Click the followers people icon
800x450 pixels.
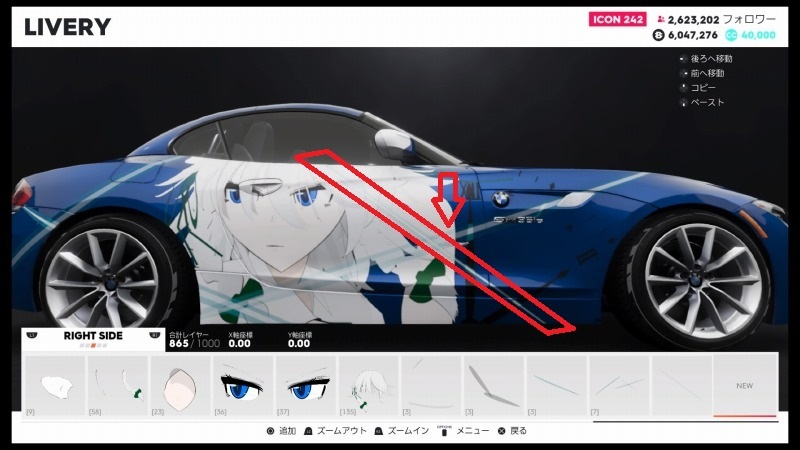(661, 19)
